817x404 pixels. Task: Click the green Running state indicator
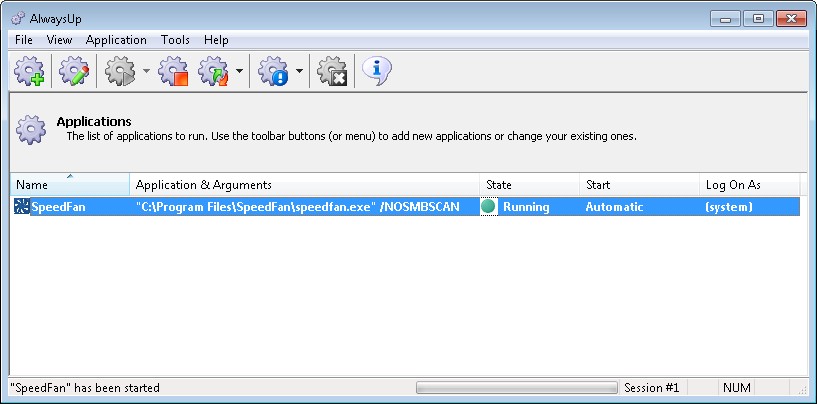coord(488,206)
